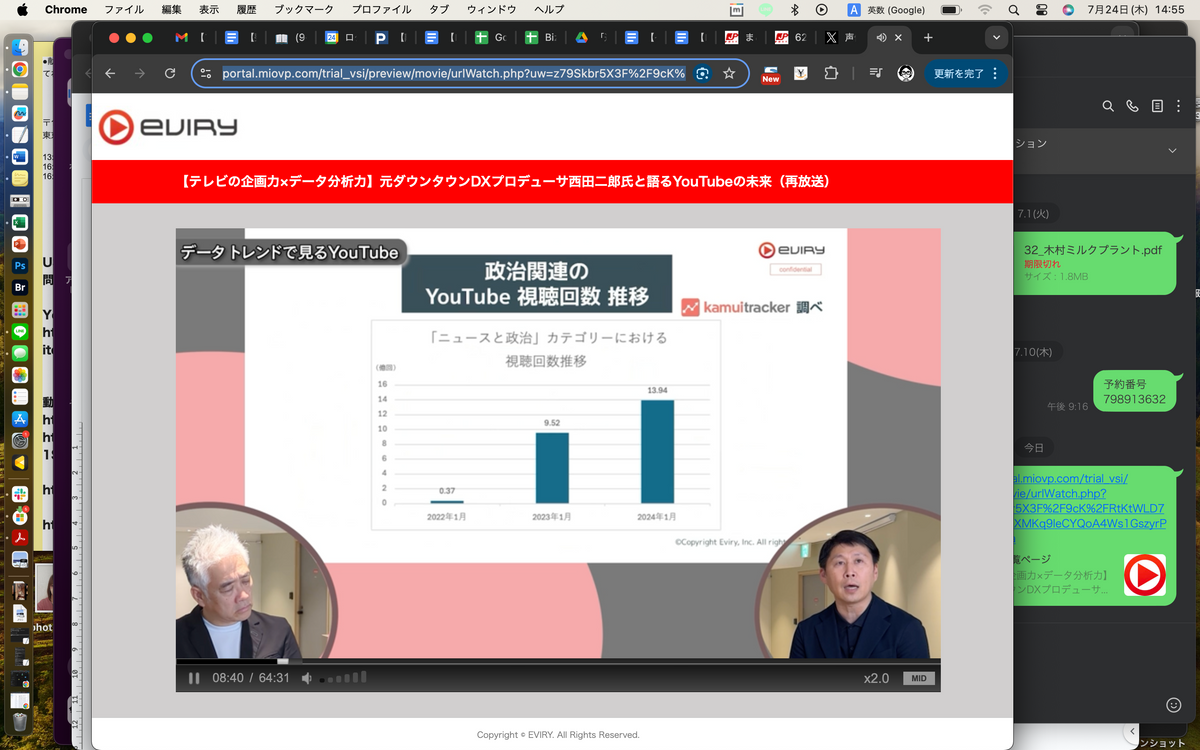Bookmark this page with the star icon
Screen dimensions: 1200x750
[729, 73]
